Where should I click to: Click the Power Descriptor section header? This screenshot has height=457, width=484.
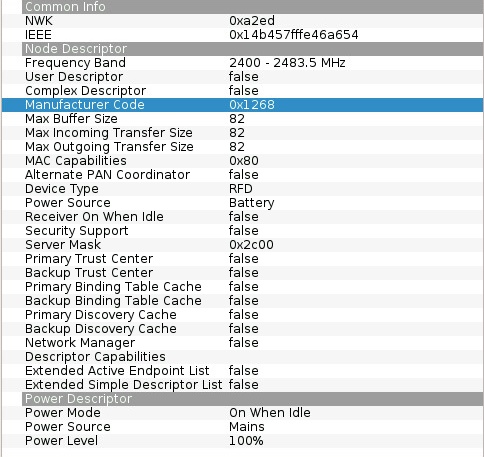[253, 399]
